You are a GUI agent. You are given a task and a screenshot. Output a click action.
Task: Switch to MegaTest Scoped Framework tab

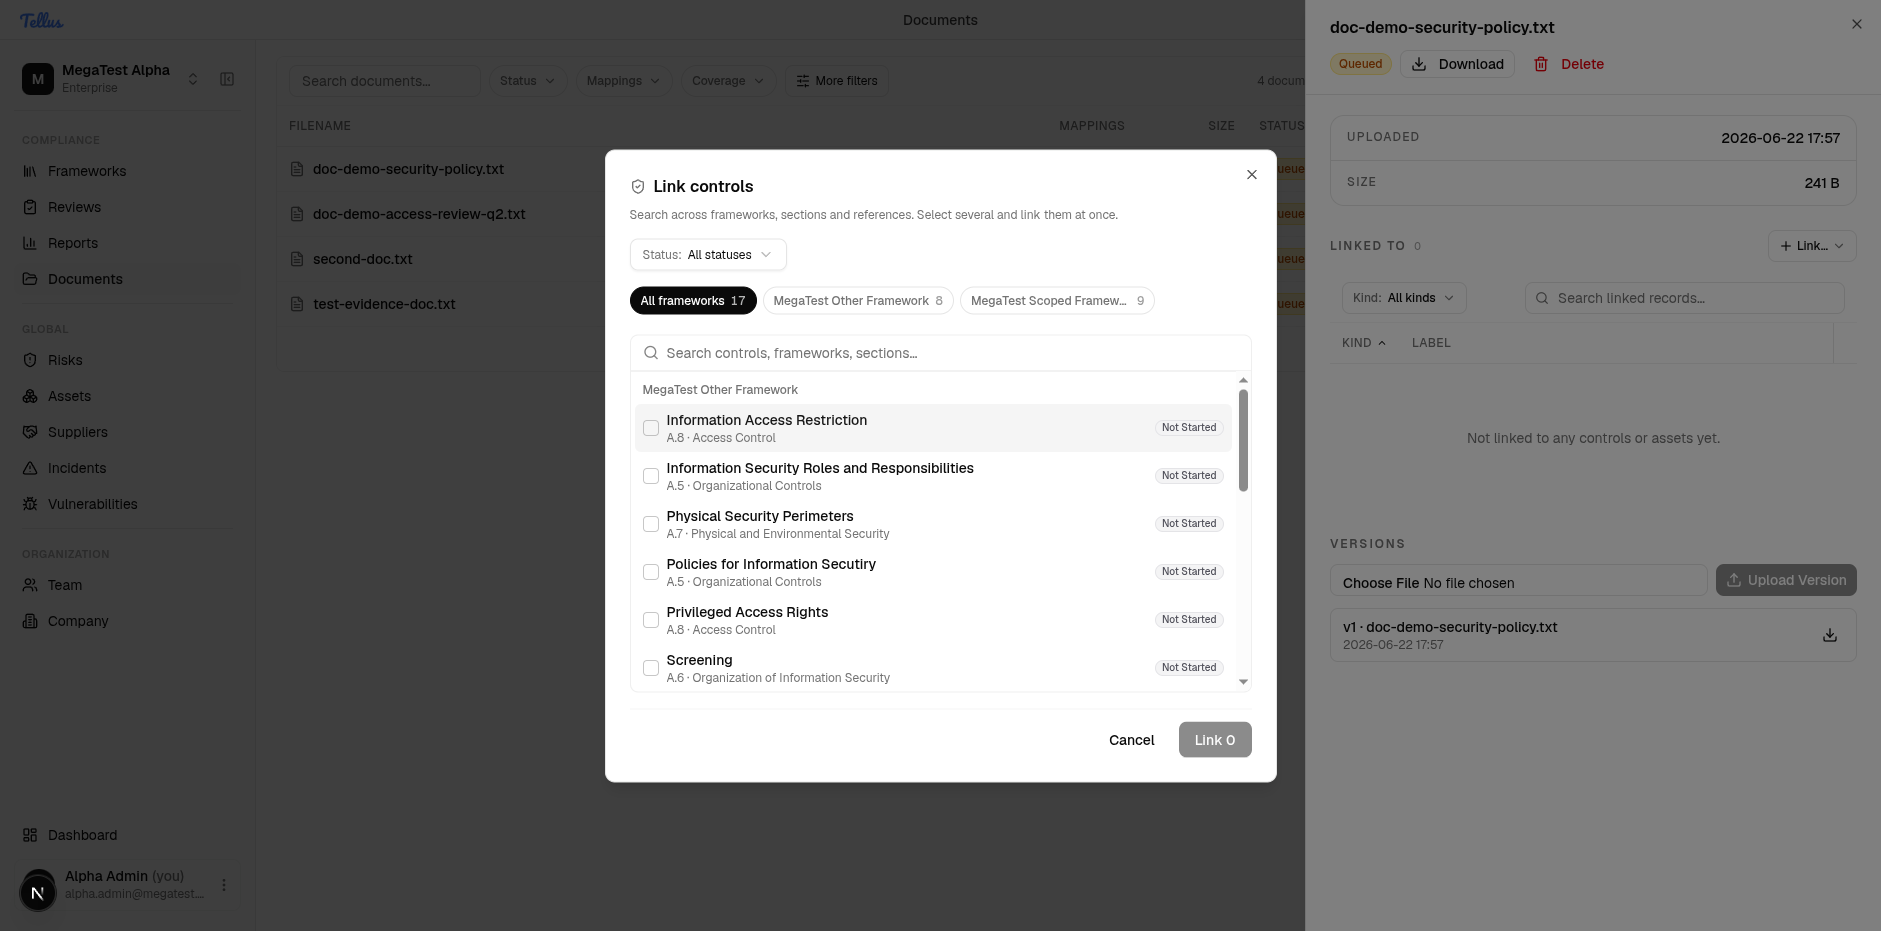1057,301
